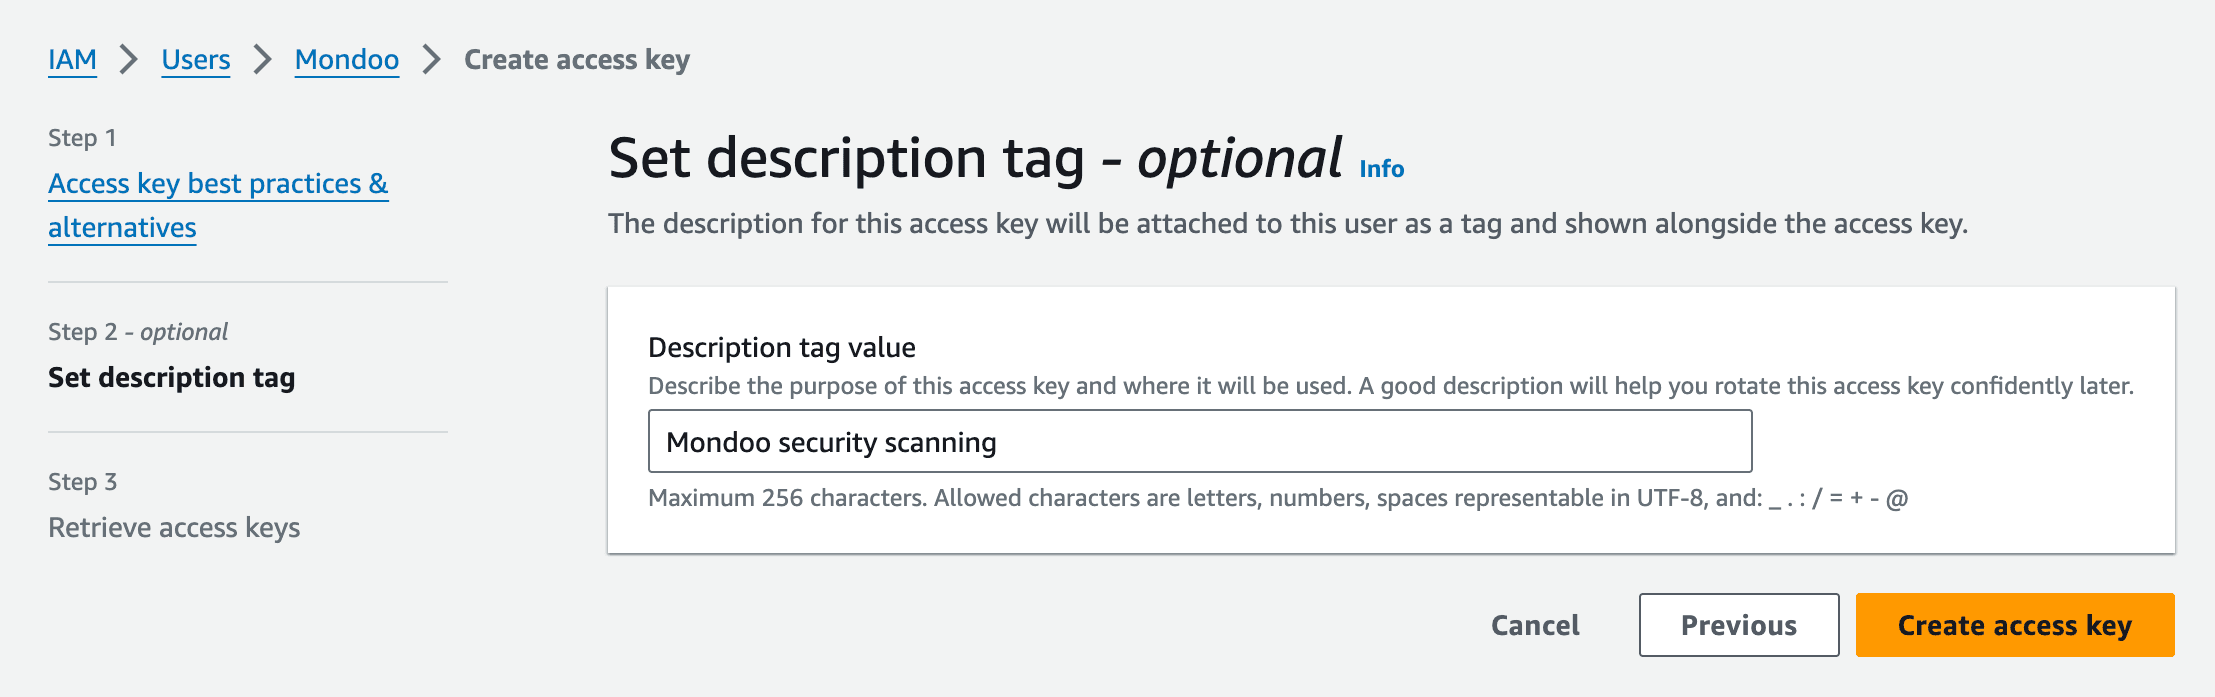Click the chevron after Mondoo in breadcrumb
Viewport: 2215px width, 697px height.
(430, 59)
